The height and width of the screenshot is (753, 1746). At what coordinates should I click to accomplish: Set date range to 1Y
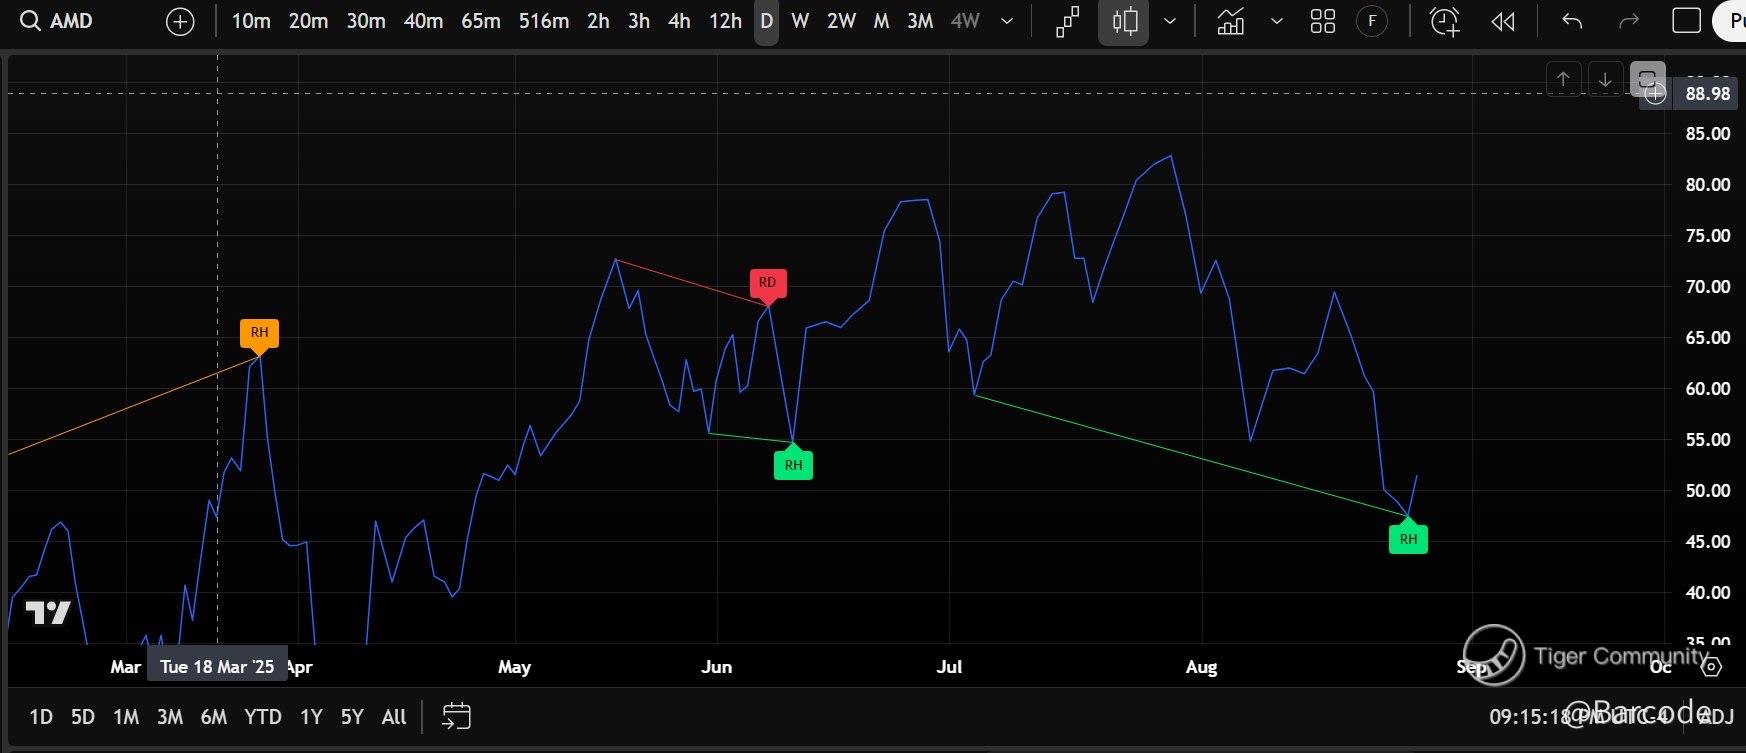(x=311, y=717)
